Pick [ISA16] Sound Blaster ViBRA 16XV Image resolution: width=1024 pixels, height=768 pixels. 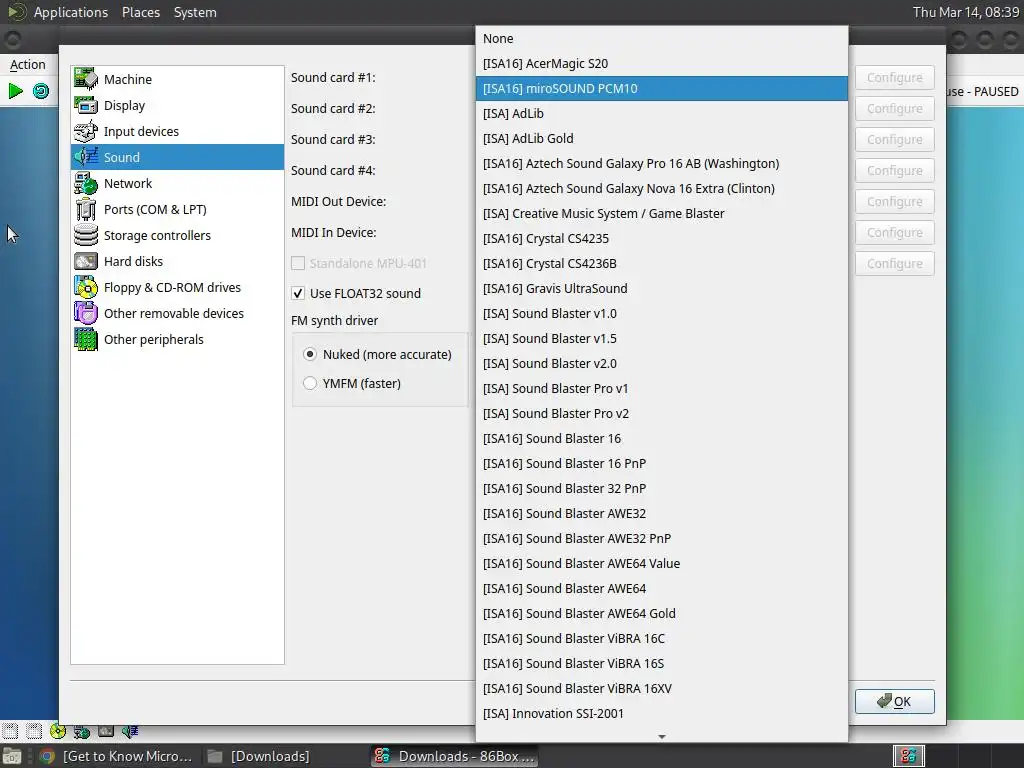click(x=662, y=688)
